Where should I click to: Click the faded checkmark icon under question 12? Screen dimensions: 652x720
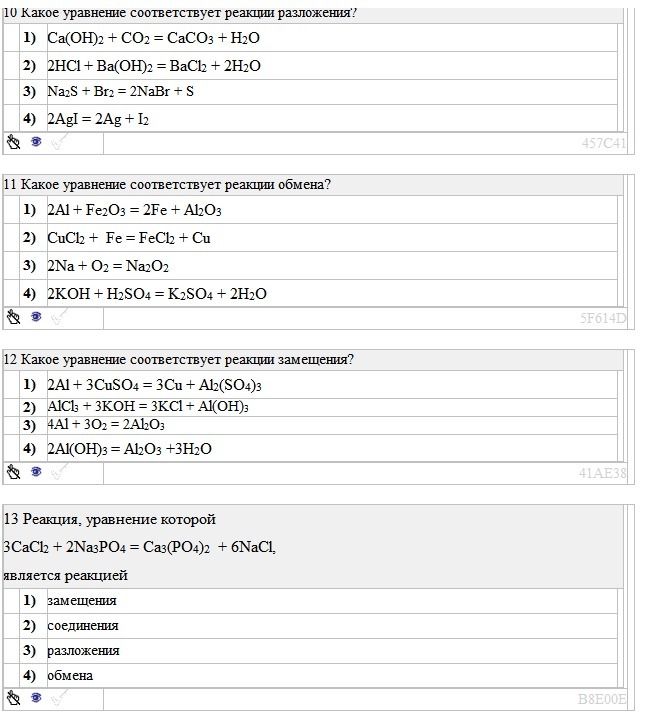tap(59, 471)
